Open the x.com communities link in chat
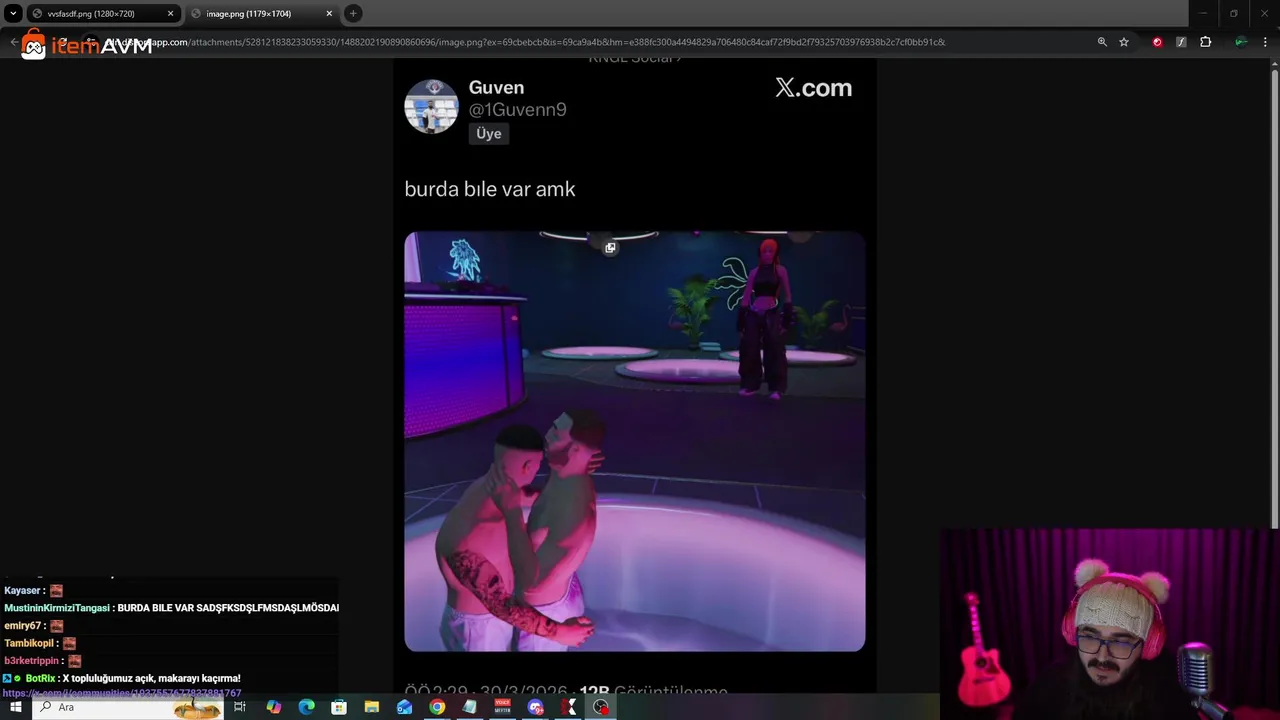The height and width of the screenshot is (720, 1280). tap(122, 693)
